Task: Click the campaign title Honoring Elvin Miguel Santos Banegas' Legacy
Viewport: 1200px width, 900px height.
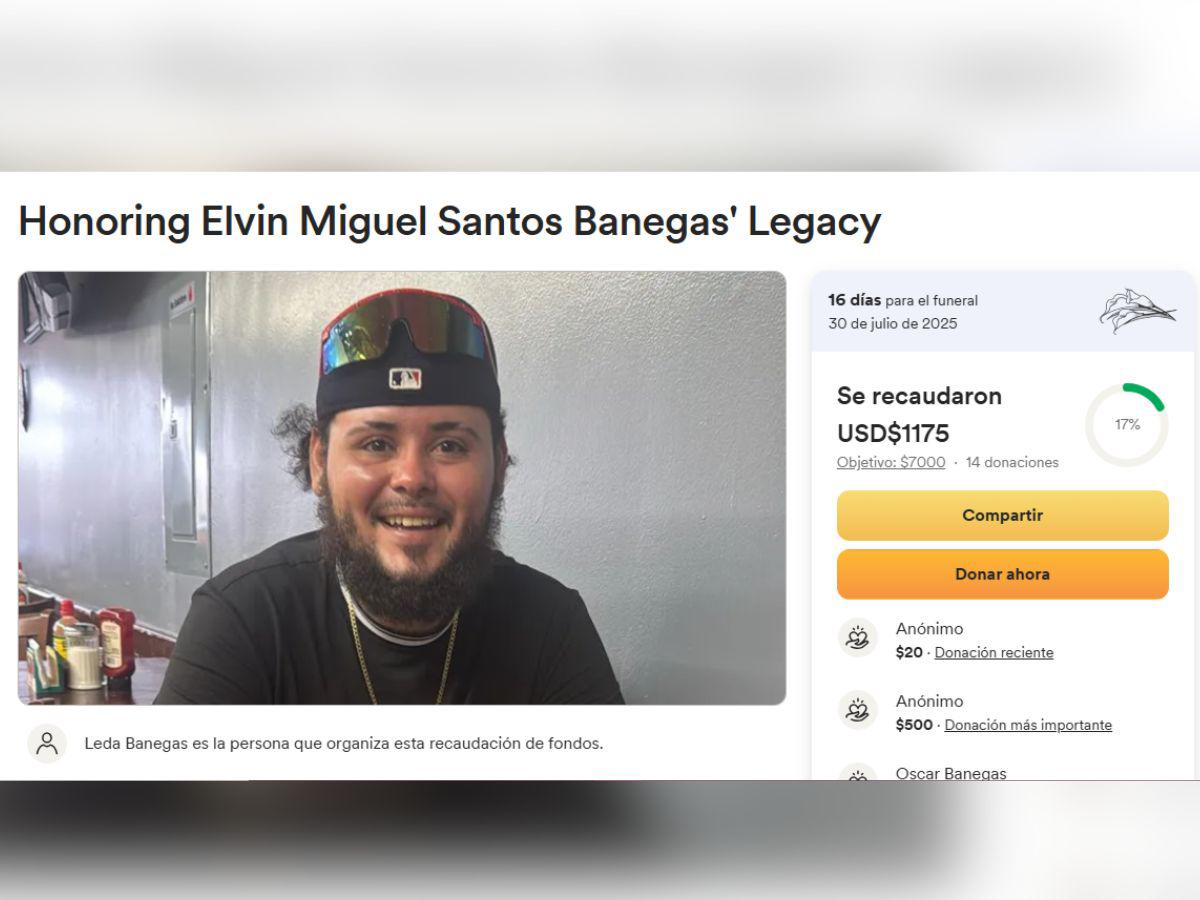Action: 449,221
